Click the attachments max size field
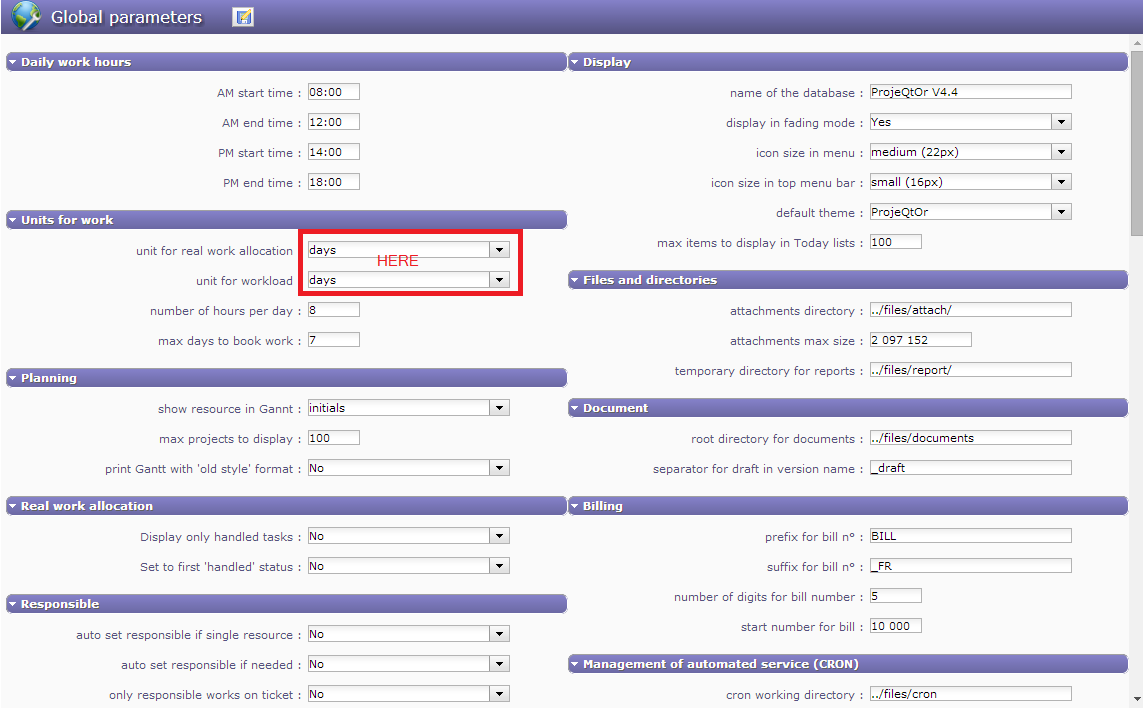 tap(919, 340)
